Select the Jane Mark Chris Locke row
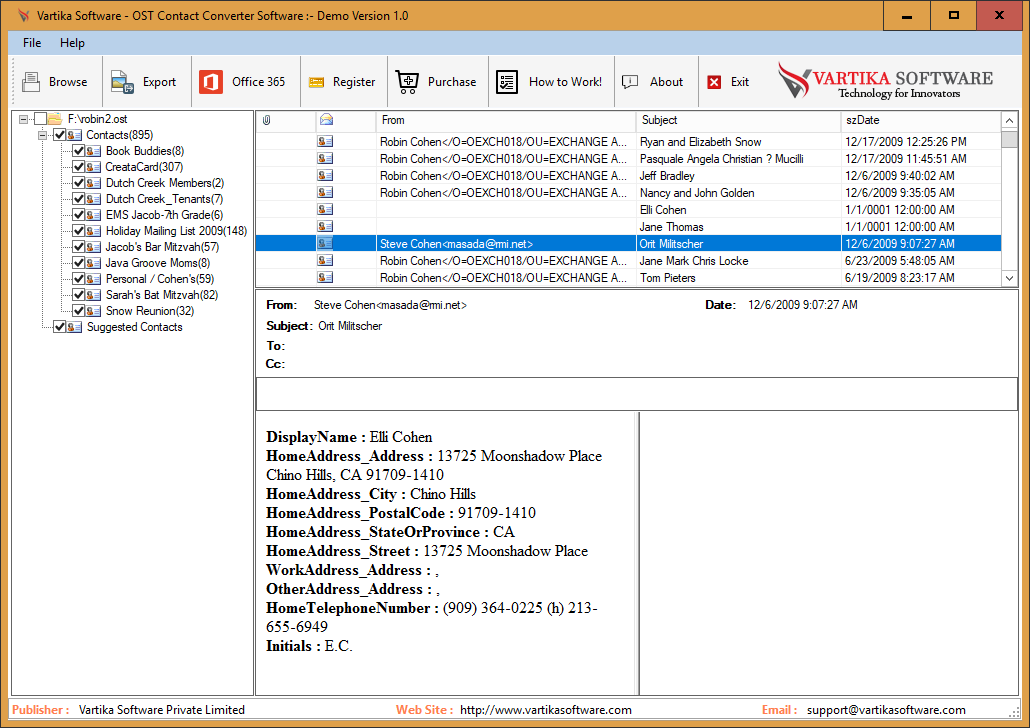This screenshot has height=728, width=1030. coord(629,261)
